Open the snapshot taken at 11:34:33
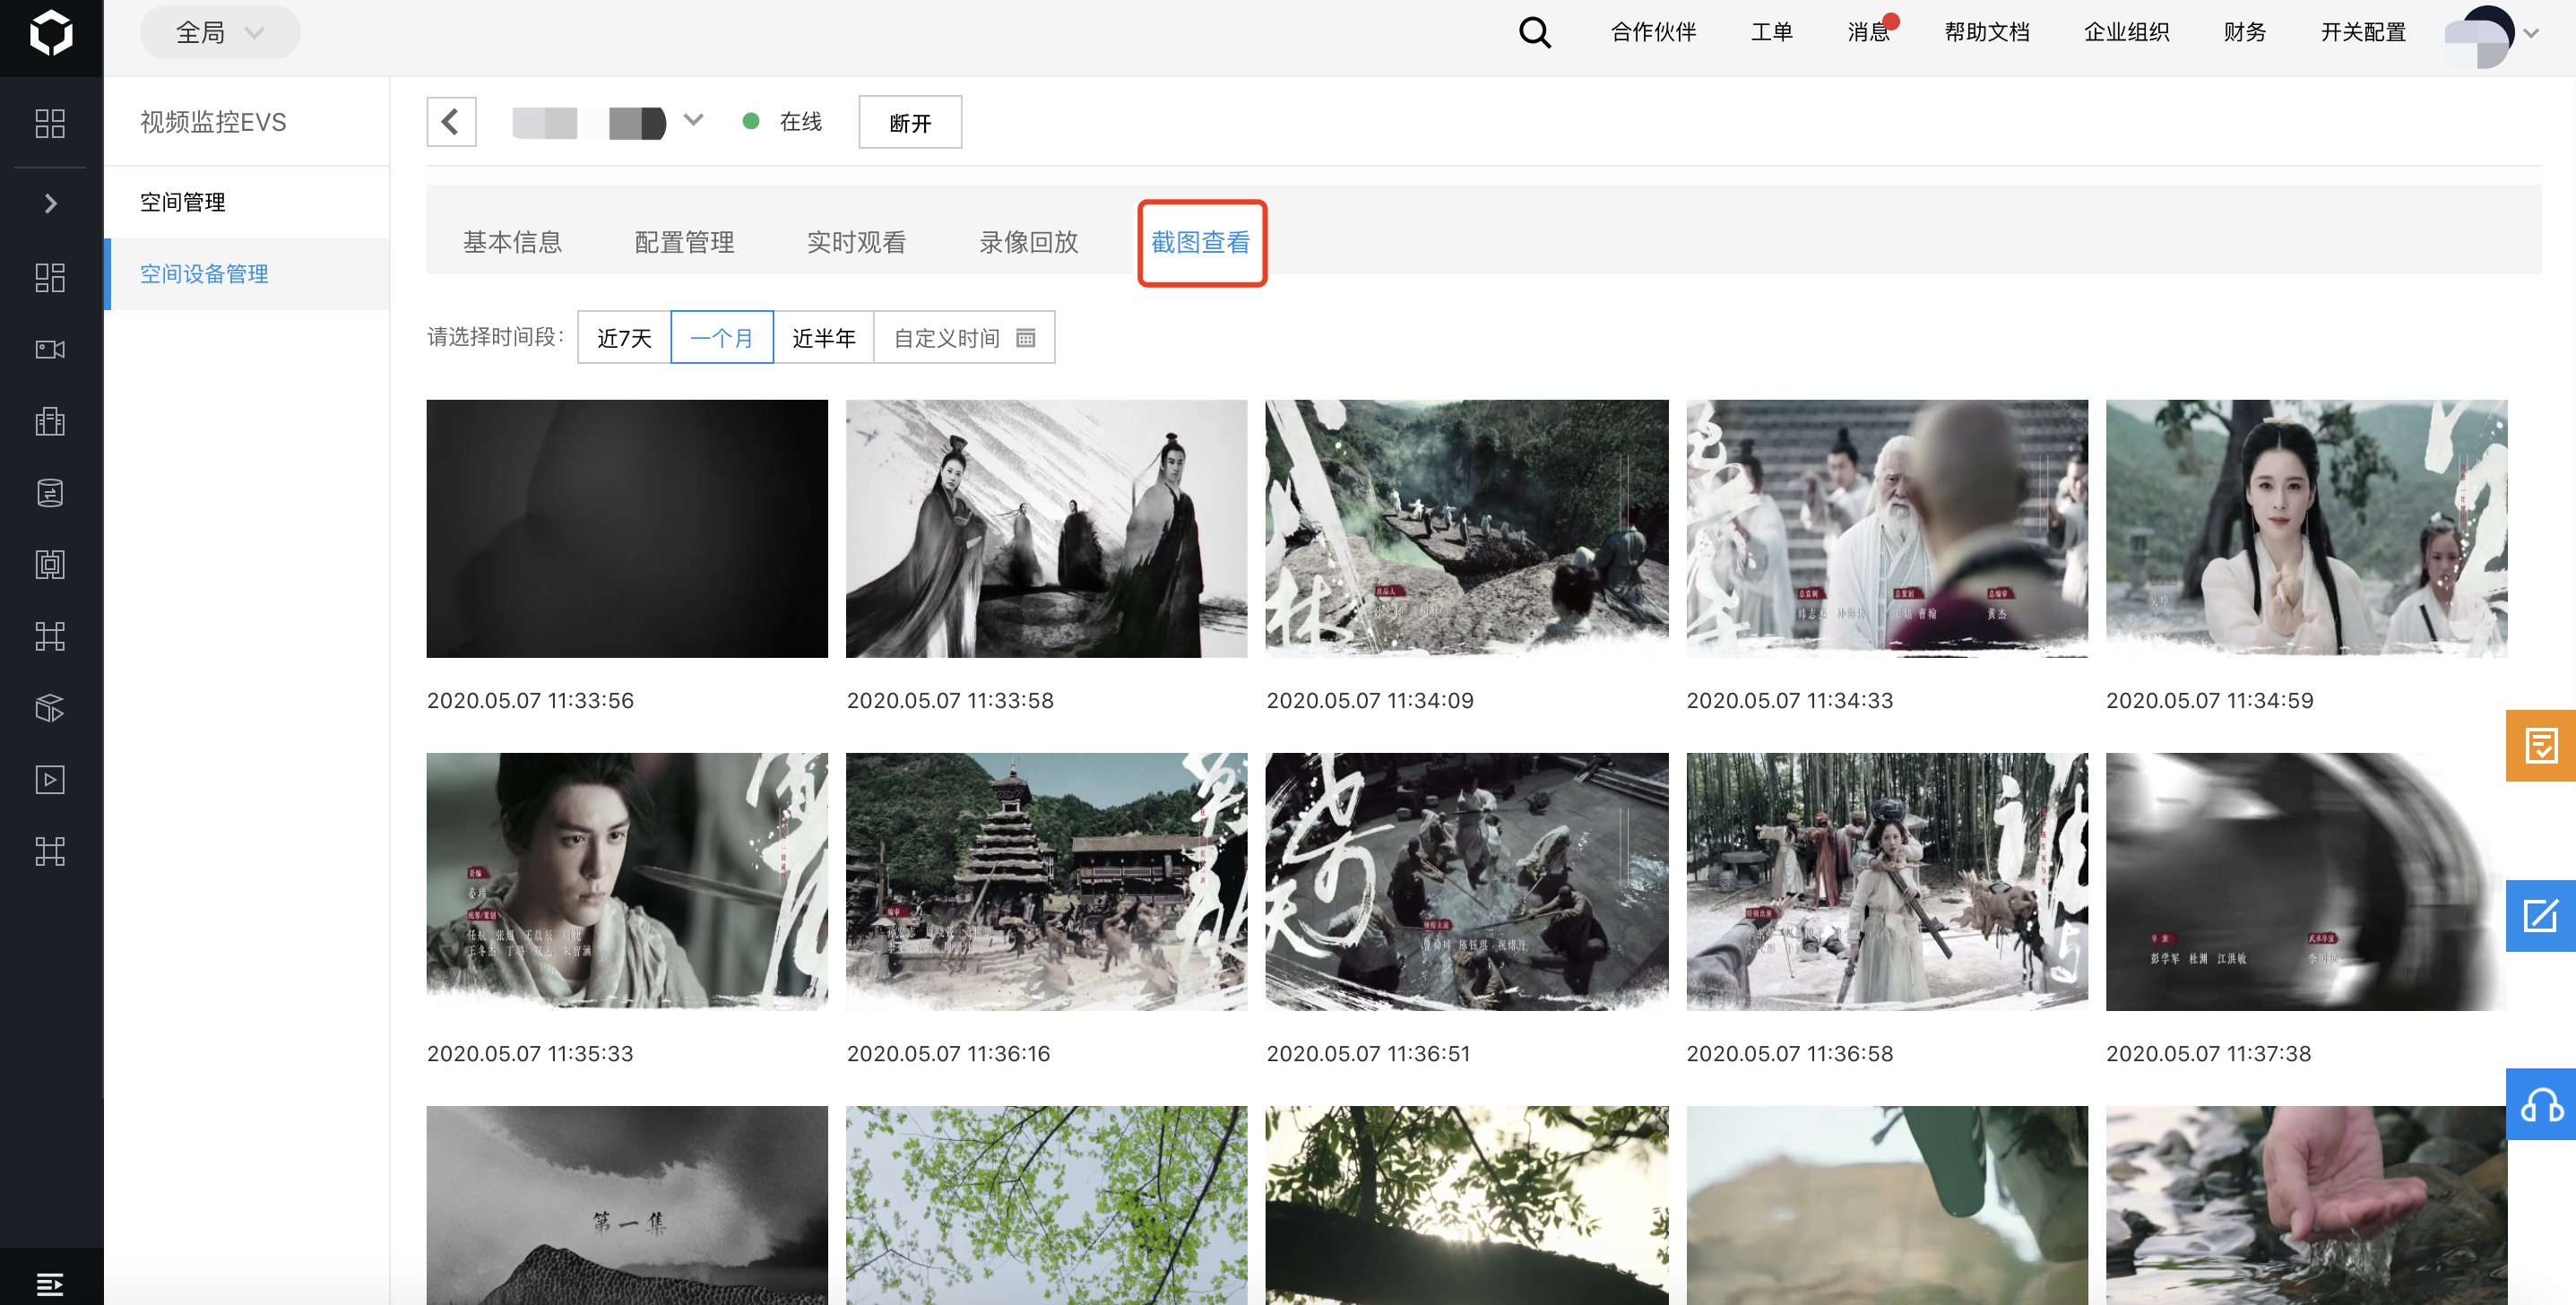This screenshot has height=1305, width=2576. pos(1887,529)
